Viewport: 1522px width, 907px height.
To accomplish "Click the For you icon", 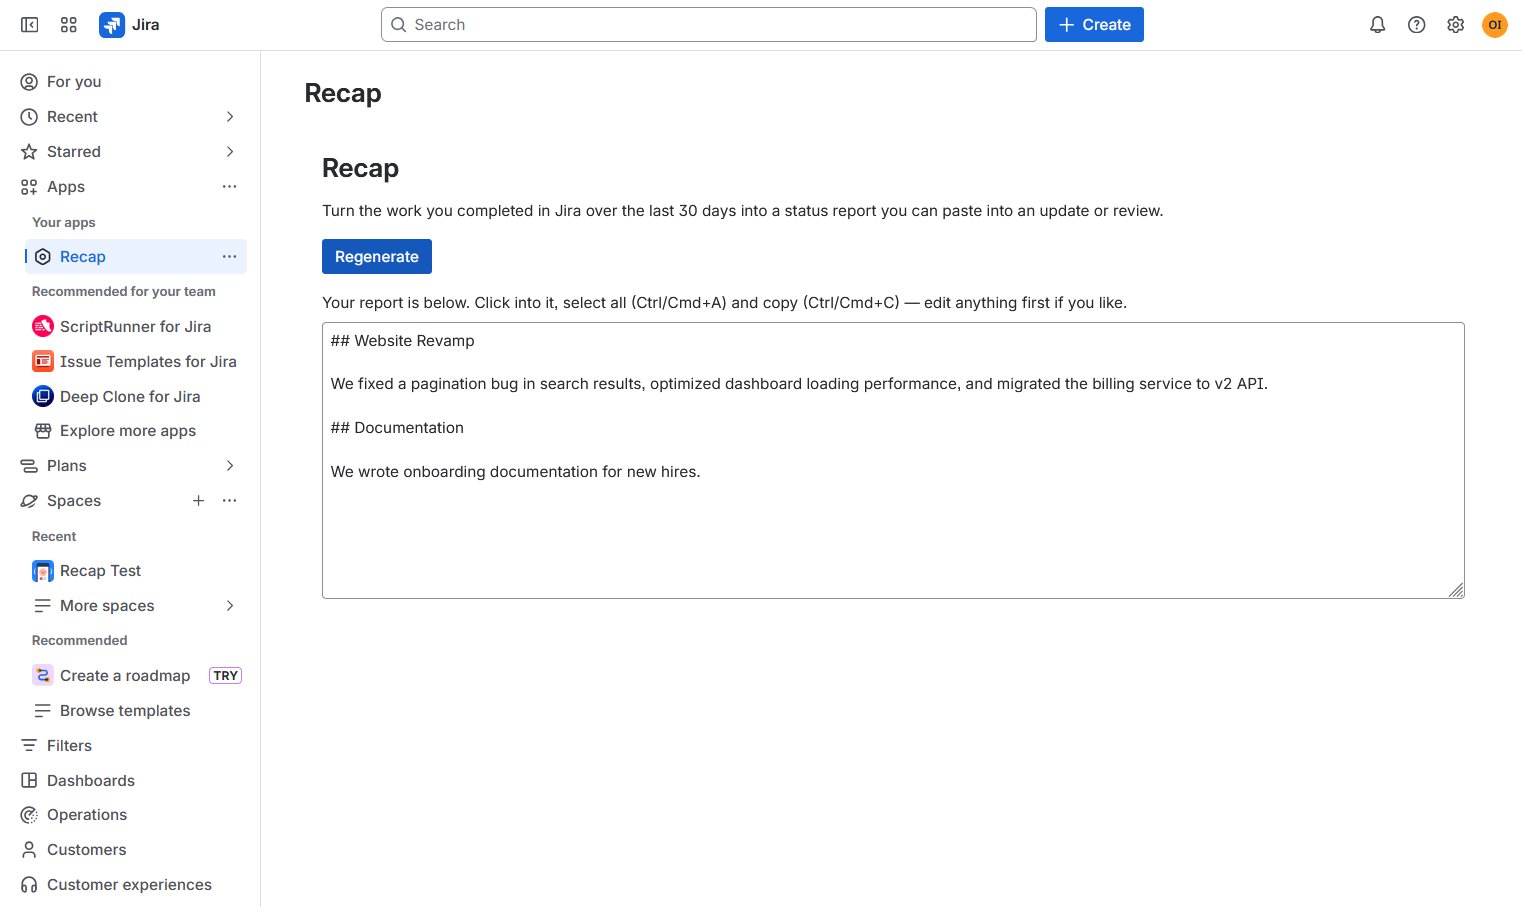I will [29, 82].
